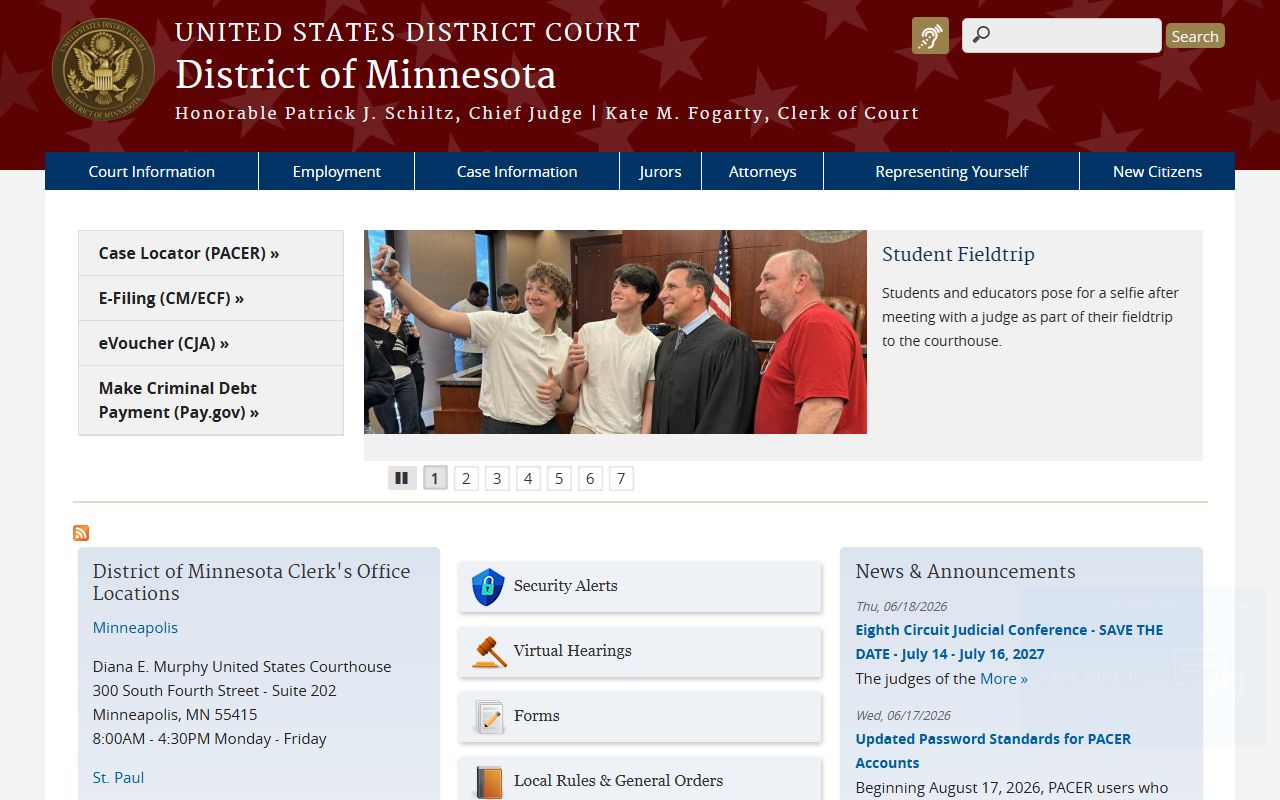Click the Student Fieldtrip heading

[x=958, y=254]
